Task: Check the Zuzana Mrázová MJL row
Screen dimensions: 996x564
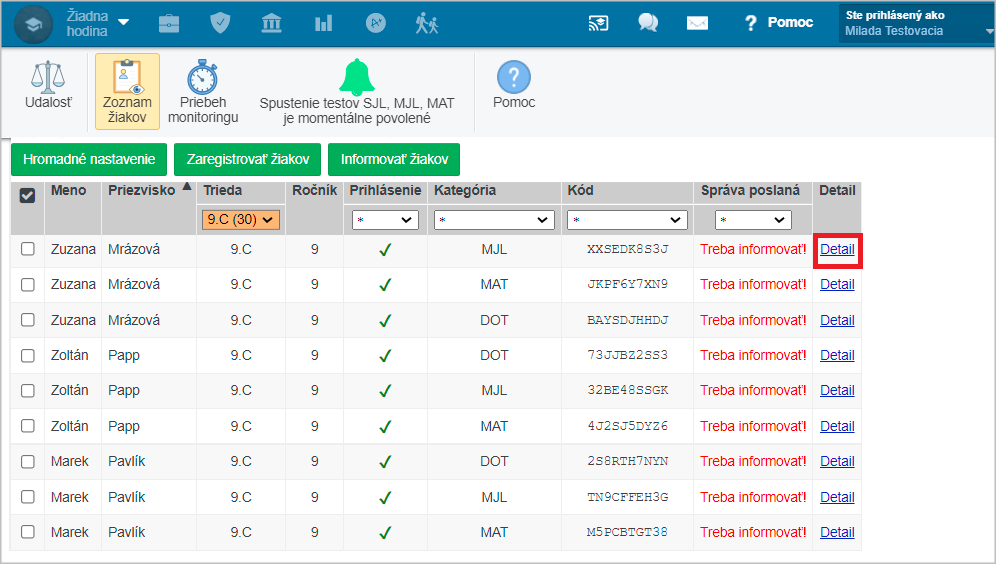Action: 27,249
